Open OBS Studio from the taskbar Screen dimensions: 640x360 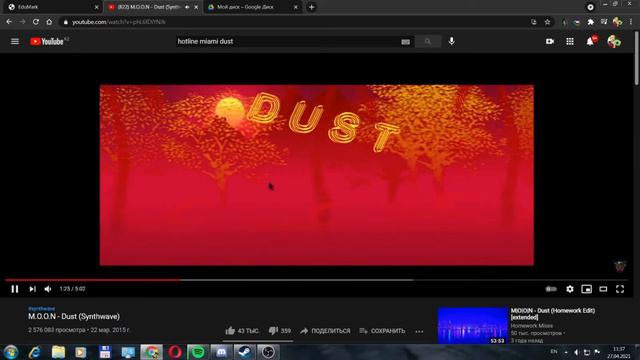pyautogui.click(x=268, y=352)
